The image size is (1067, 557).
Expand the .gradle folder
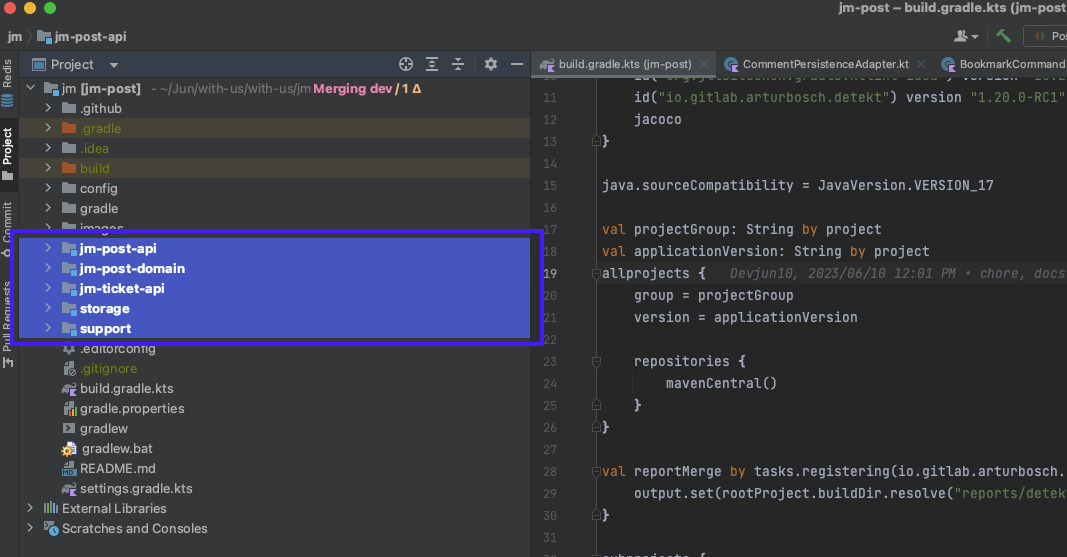pyautogui.click(x=48, y=128)
